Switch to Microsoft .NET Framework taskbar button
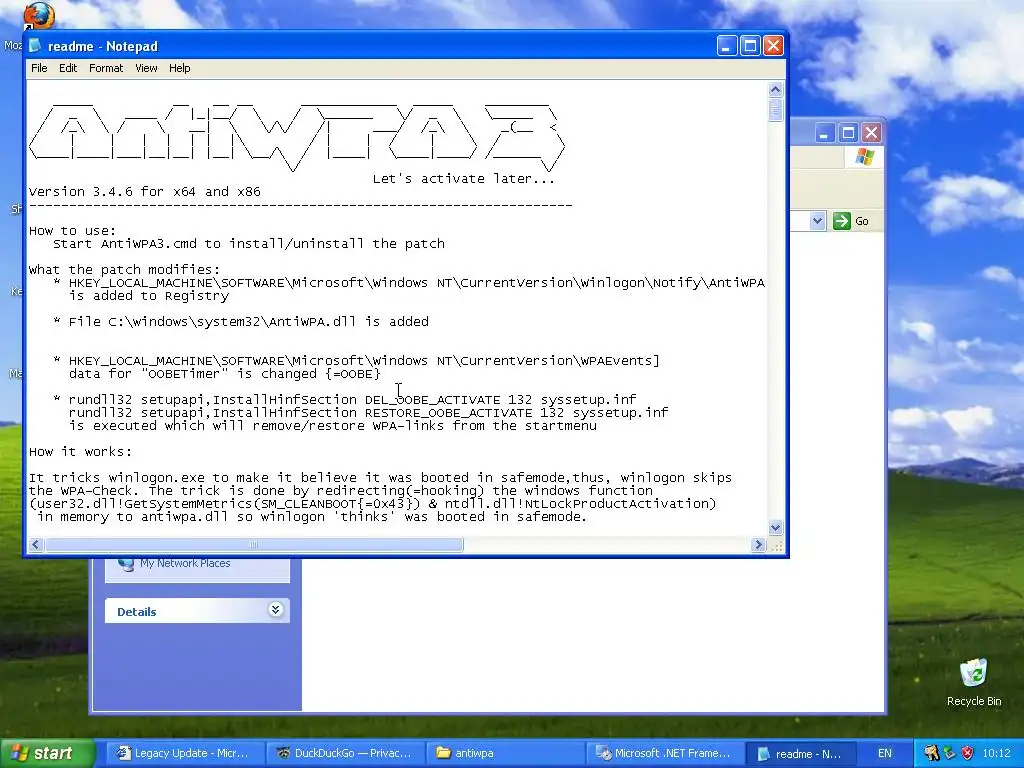 664,754
